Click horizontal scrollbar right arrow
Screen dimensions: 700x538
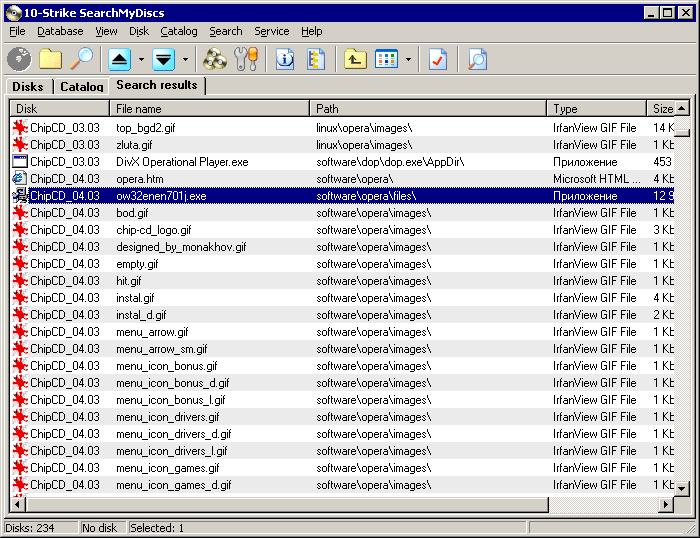tap(666, 505)
